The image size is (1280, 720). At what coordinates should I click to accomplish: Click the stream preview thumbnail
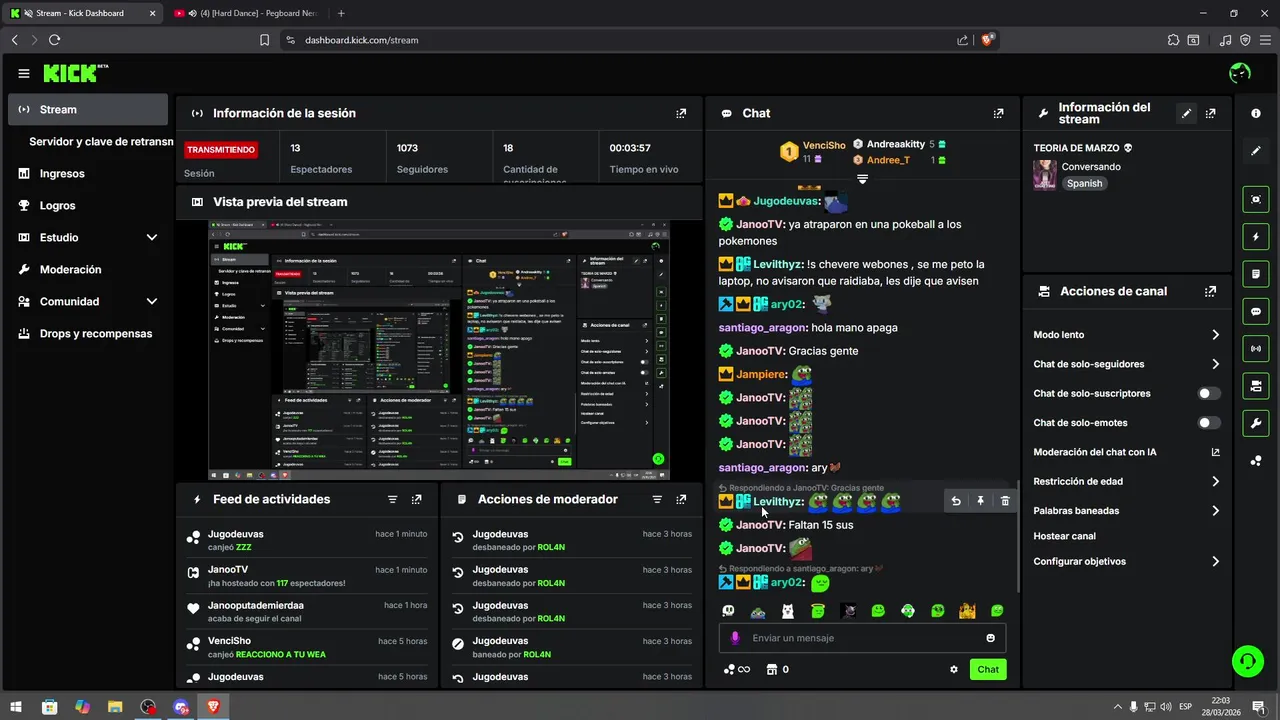pyautogui.click(x=439, y=351)
